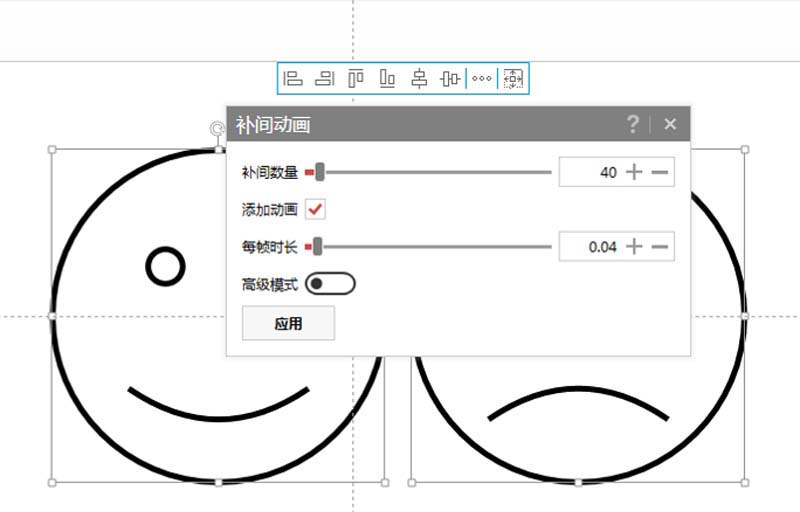Click the align top icon

tap(356, 79)
